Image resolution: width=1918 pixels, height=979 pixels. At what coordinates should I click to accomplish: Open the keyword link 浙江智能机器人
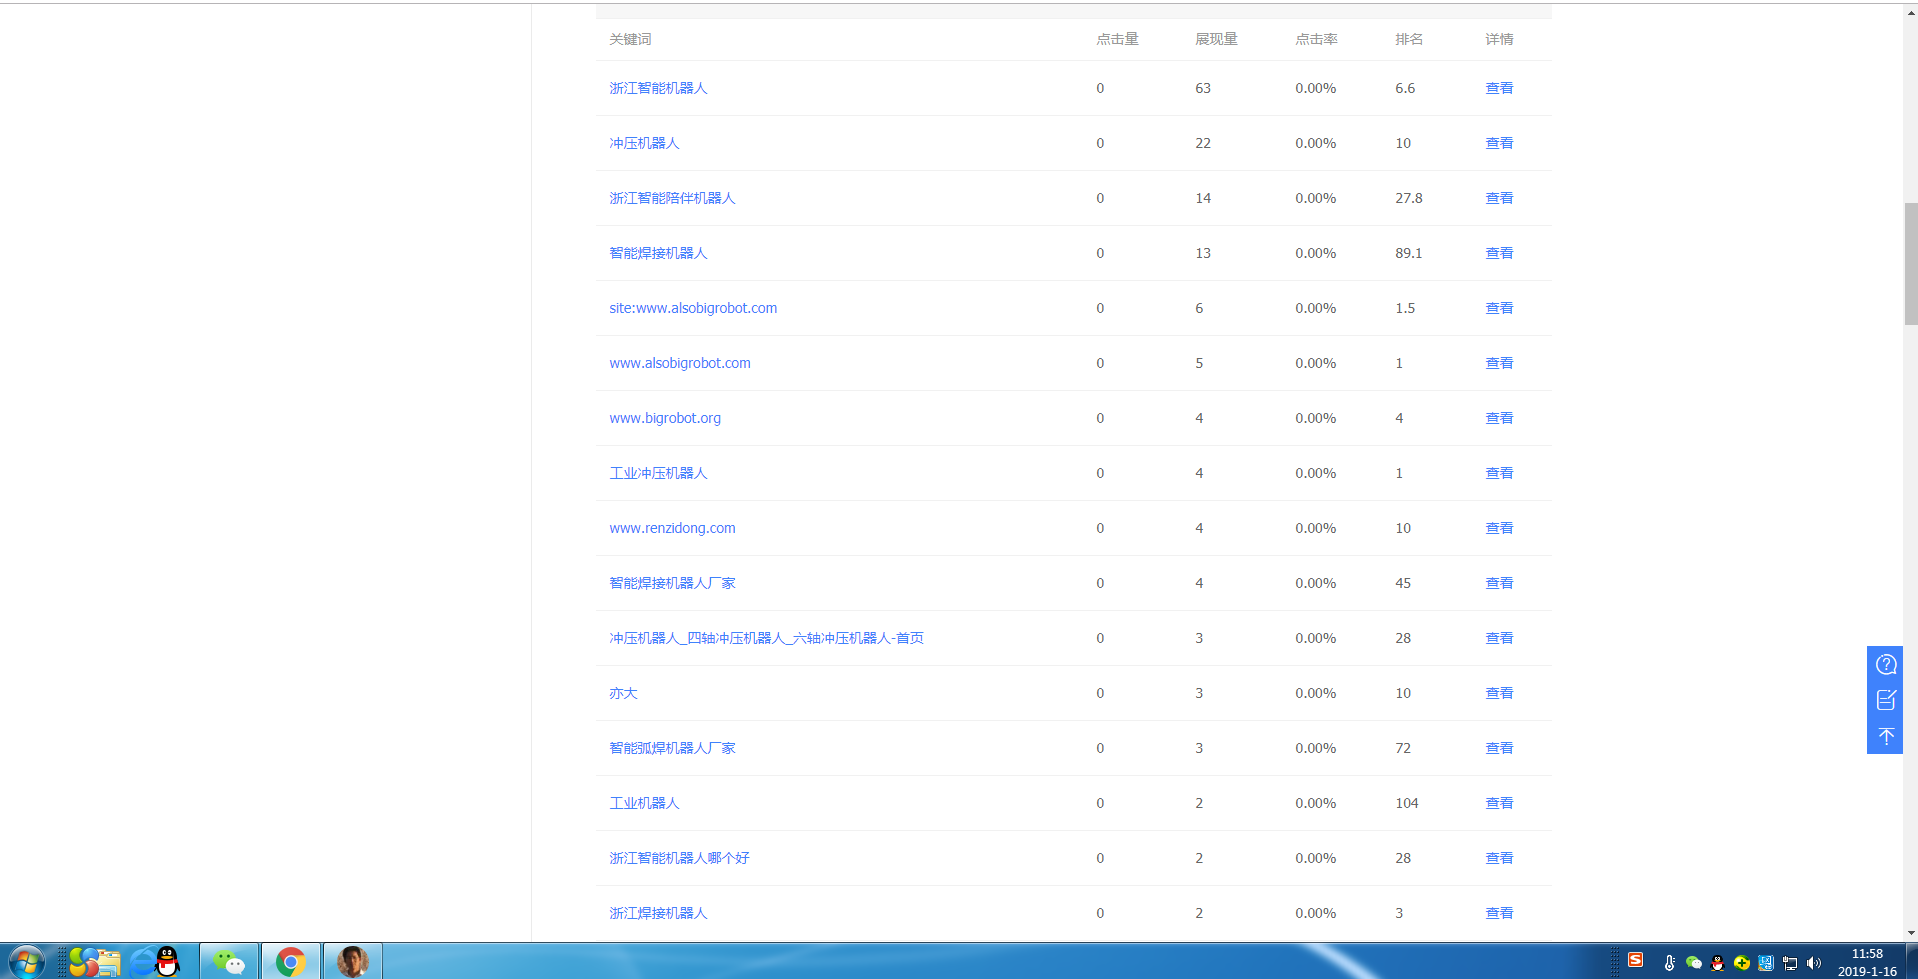658,88
